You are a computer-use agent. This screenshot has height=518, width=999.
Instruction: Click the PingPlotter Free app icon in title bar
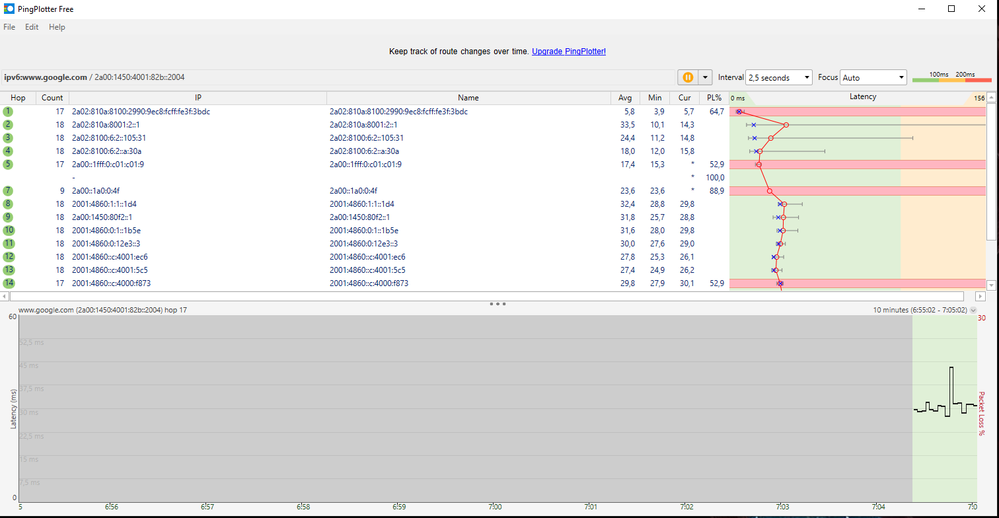pyautogui.click(x=9, y=9)
